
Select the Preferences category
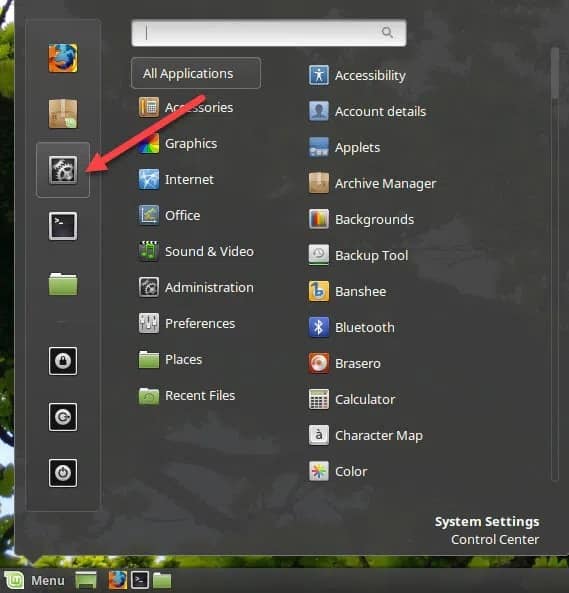coord(187,323)
